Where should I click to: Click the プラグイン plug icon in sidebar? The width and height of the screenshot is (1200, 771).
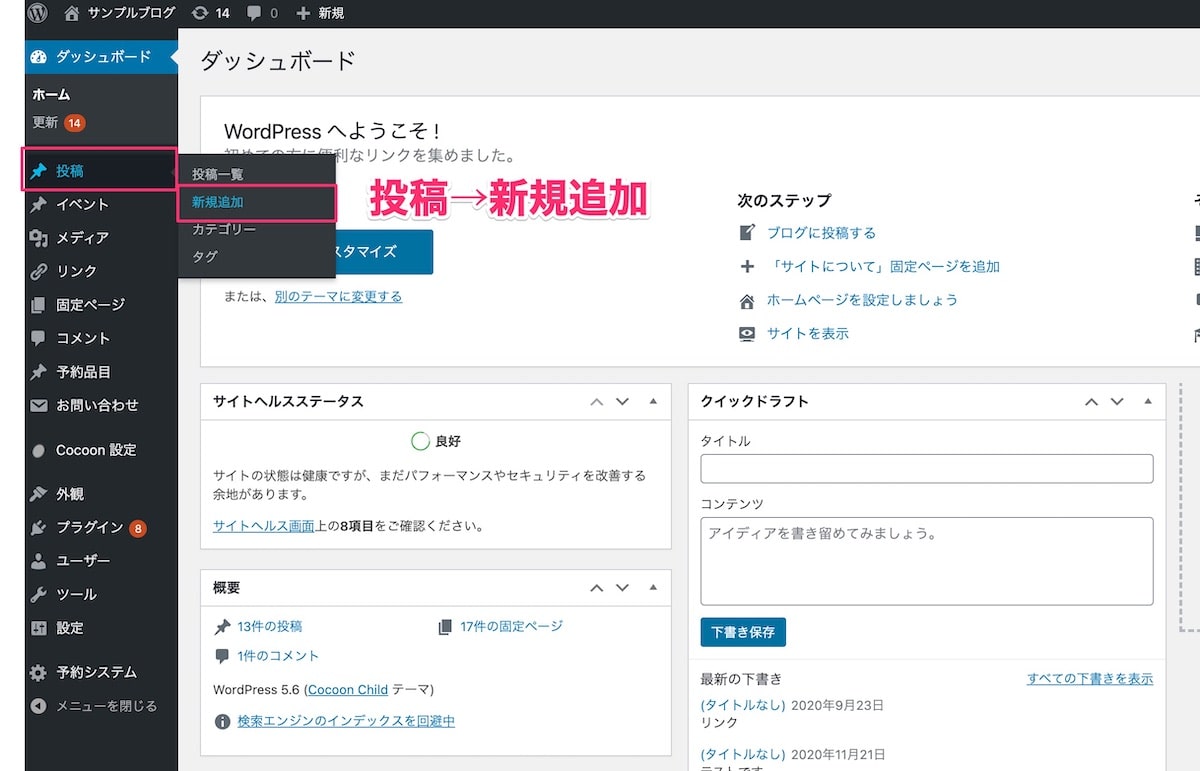pos(39,527)
